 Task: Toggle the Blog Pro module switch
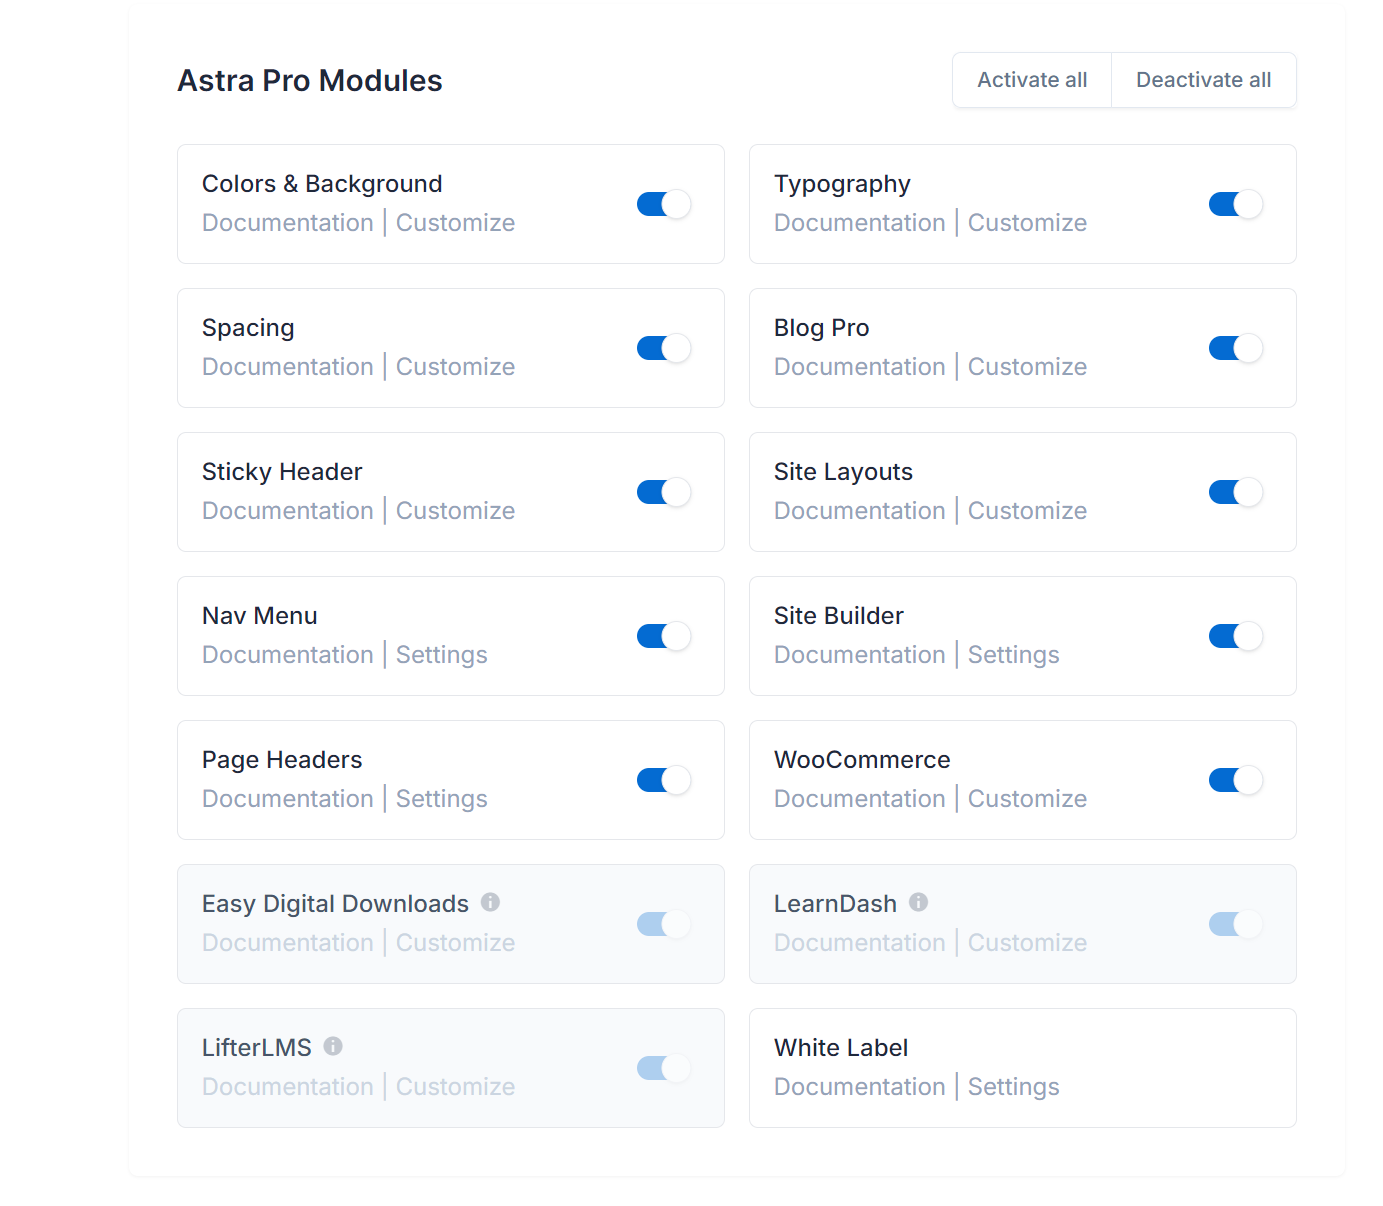(1235, 348)
